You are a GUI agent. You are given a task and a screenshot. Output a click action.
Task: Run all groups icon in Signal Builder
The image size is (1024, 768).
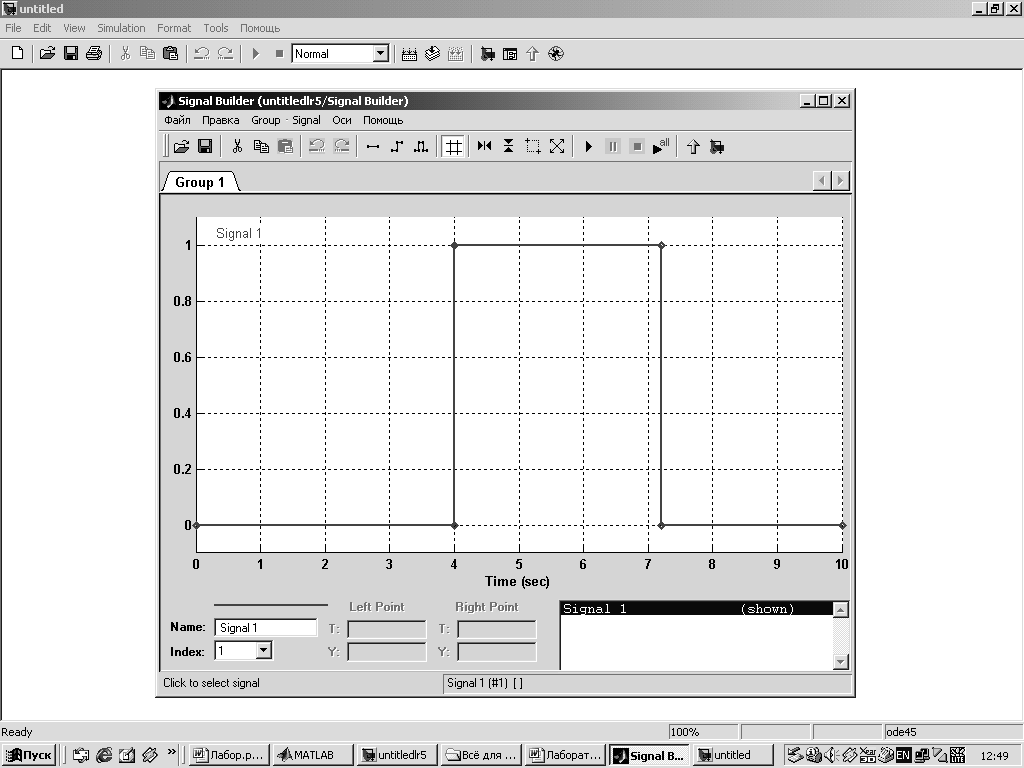(661, 146)
